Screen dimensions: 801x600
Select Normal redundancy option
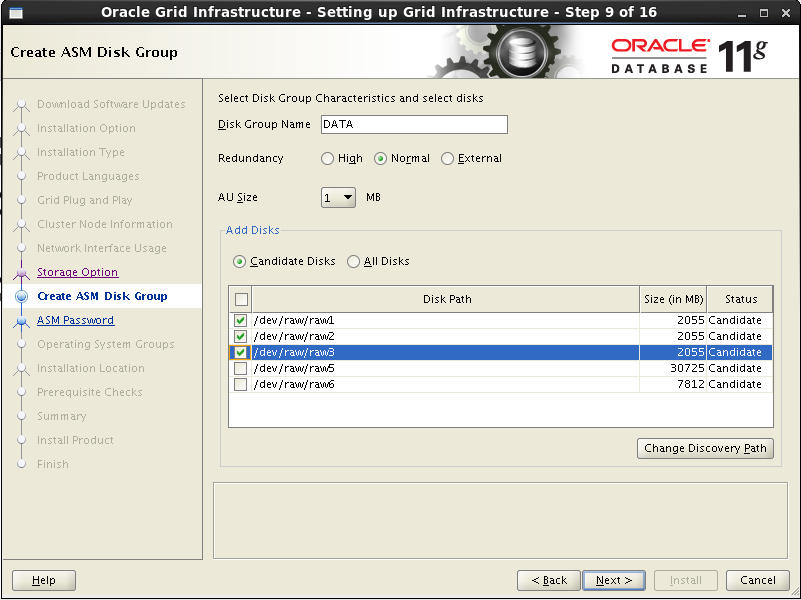click(380, 159)
